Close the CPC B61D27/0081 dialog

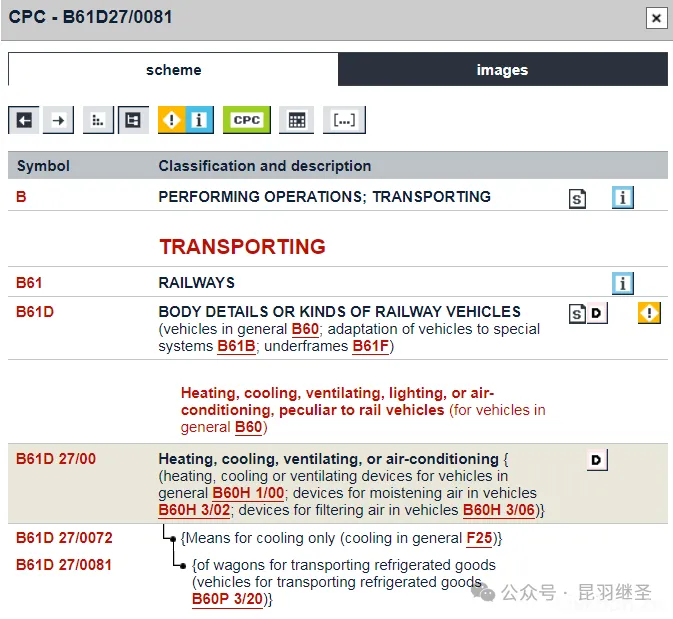point(655,18)
